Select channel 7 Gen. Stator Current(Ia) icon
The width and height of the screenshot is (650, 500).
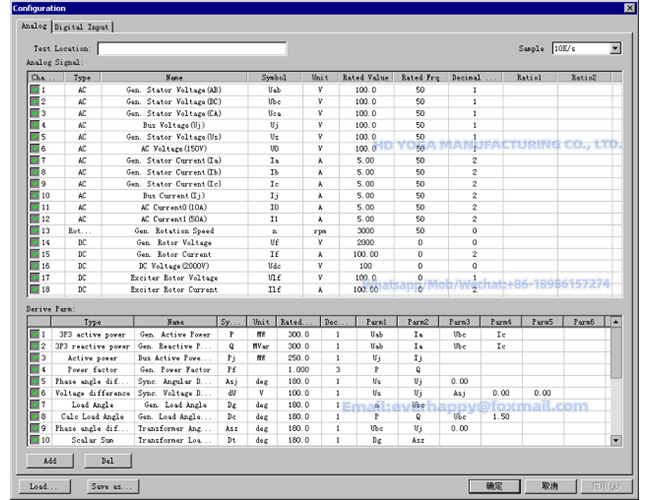point(34,161)
